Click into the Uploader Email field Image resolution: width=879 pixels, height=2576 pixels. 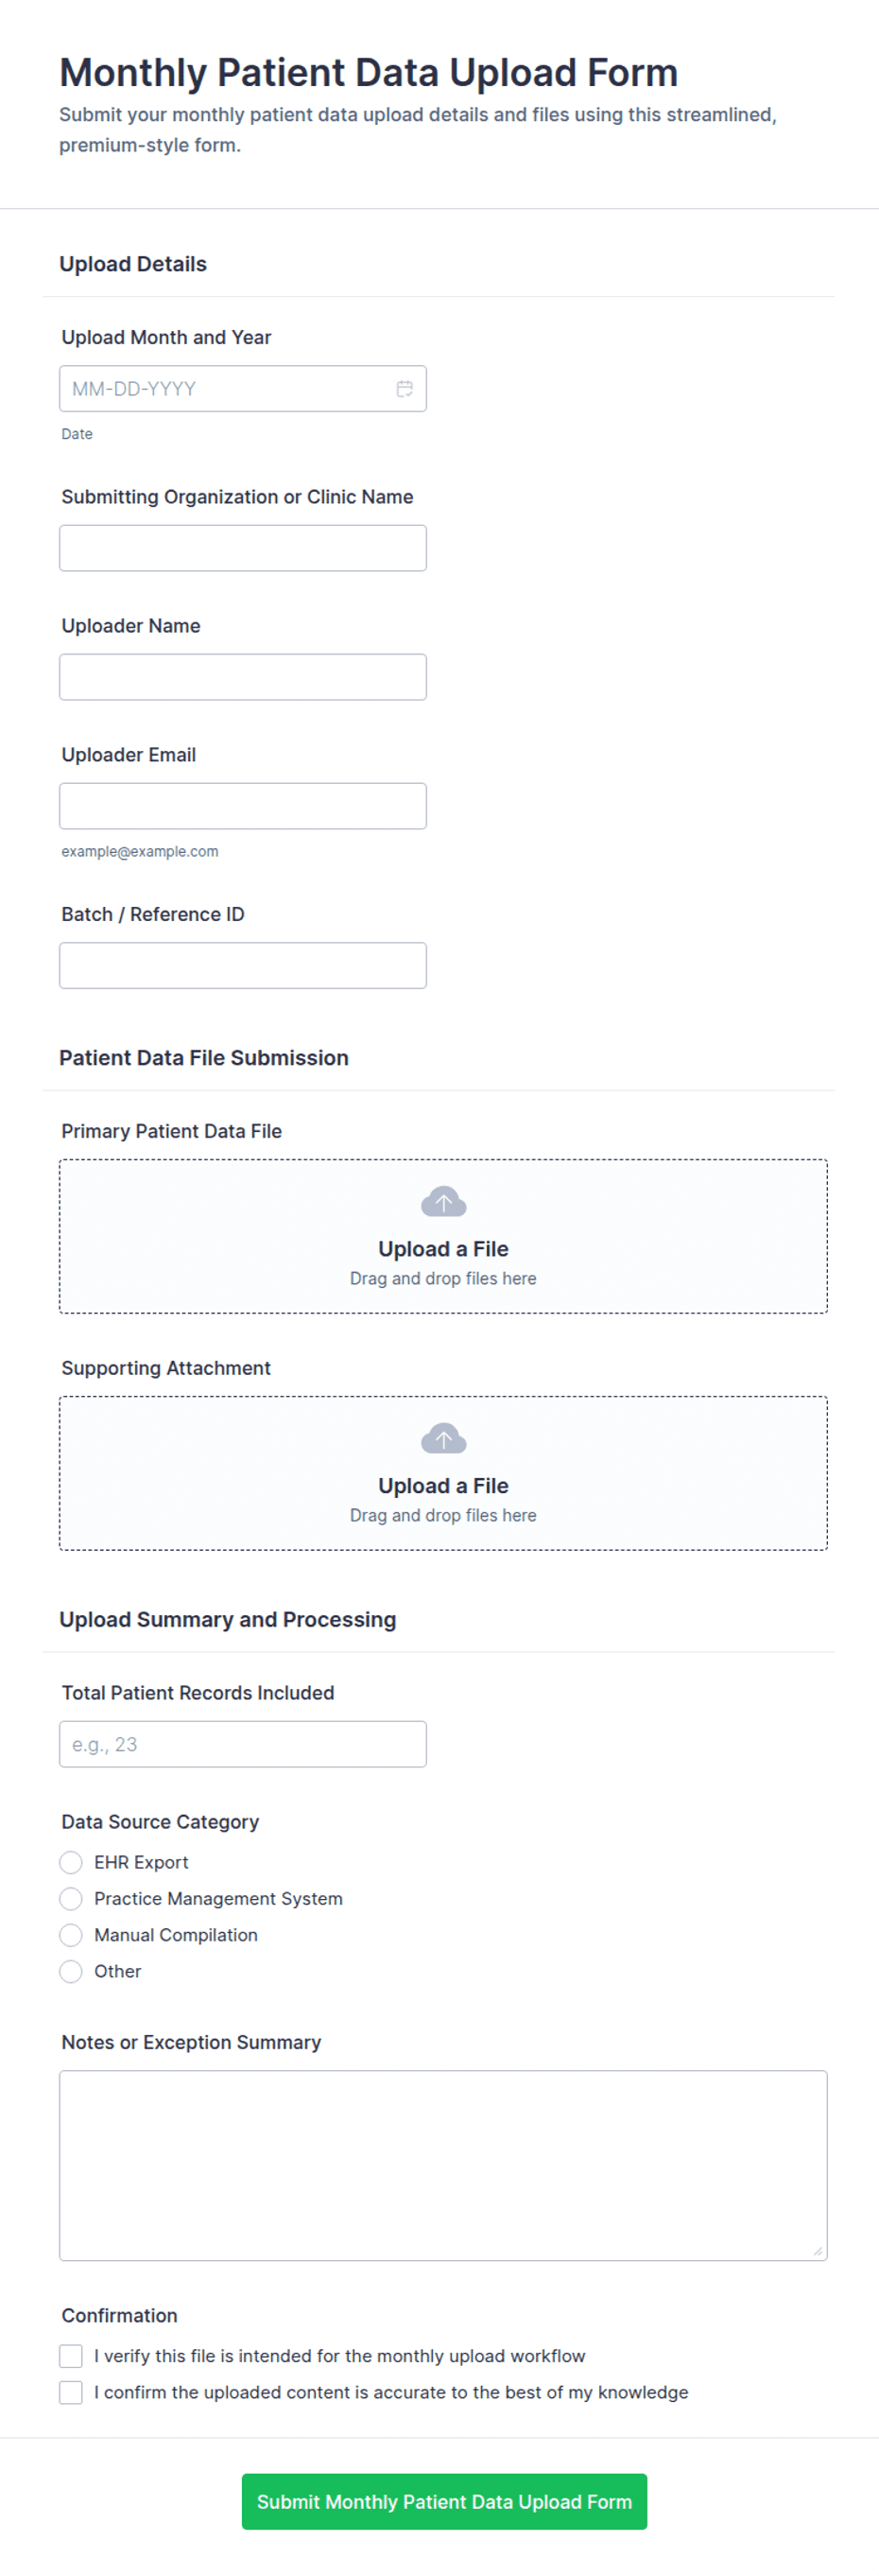click(x=243, y=806)
